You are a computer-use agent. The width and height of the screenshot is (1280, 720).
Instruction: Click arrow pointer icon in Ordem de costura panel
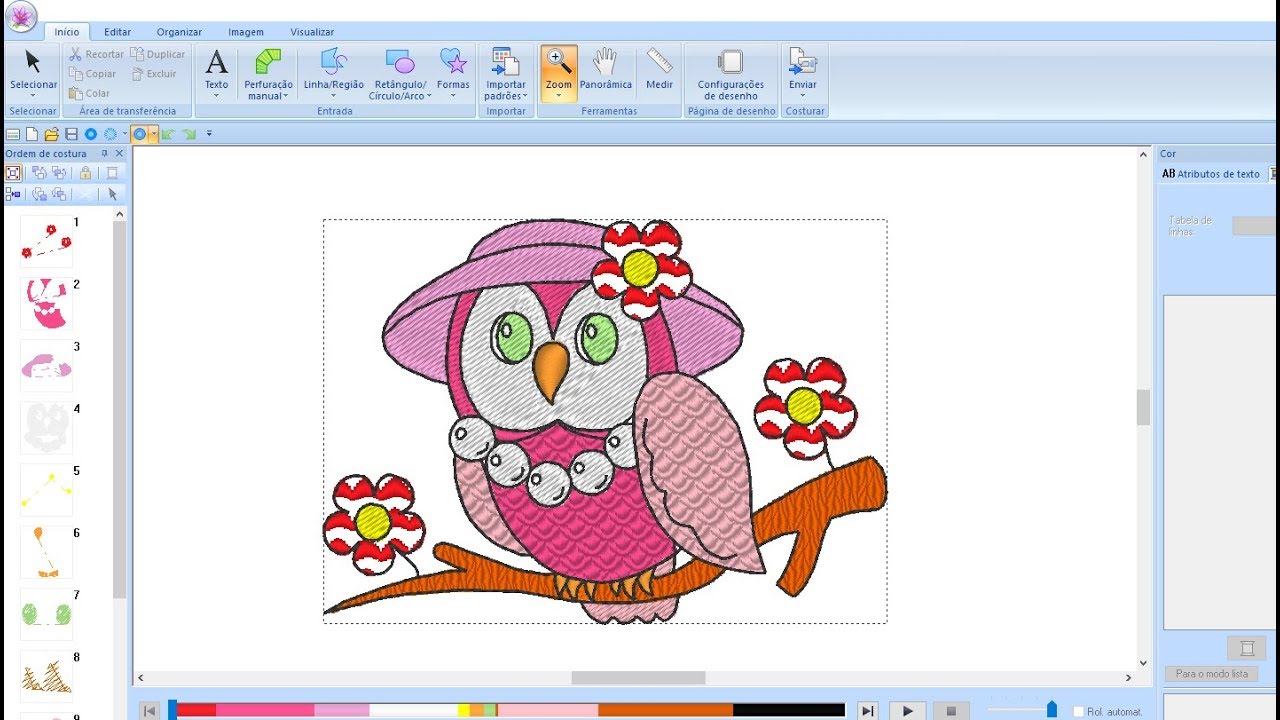pyautogui.click(x=112, y=194)
